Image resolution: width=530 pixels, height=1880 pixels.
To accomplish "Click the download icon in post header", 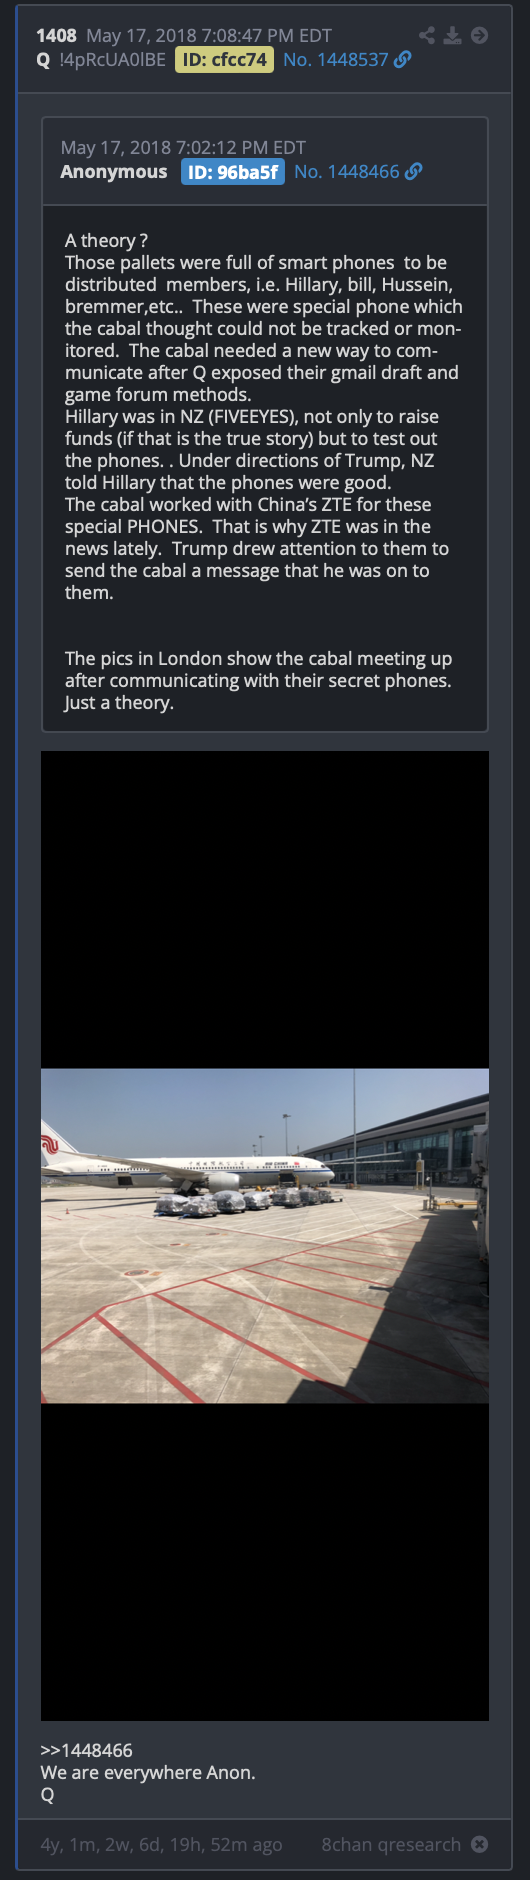I will (453, 36).
